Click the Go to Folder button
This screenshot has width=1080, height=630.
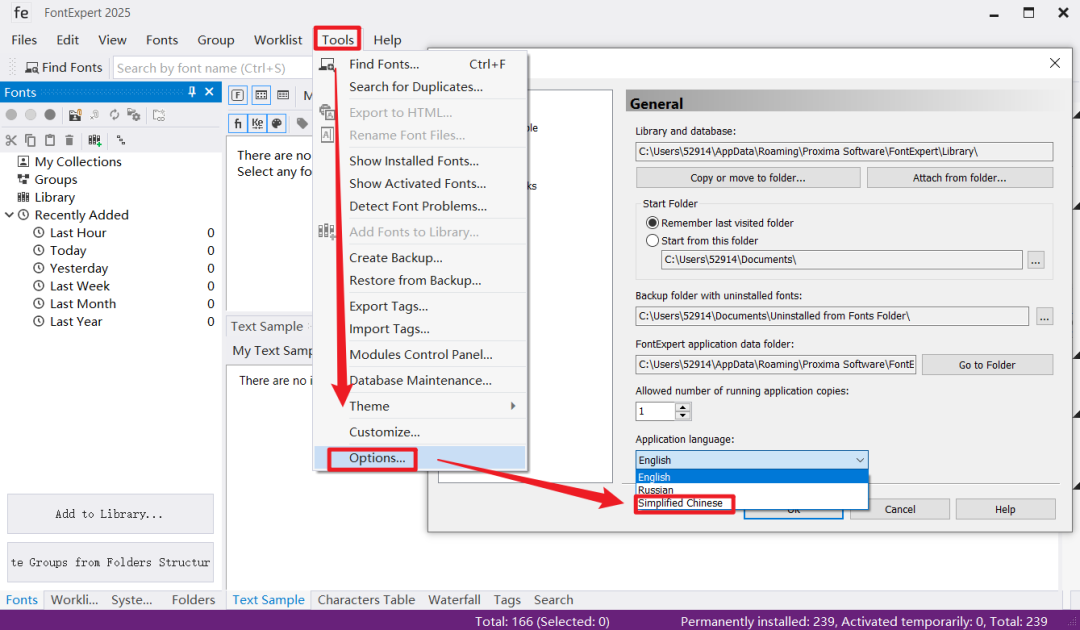coord(987,365)
